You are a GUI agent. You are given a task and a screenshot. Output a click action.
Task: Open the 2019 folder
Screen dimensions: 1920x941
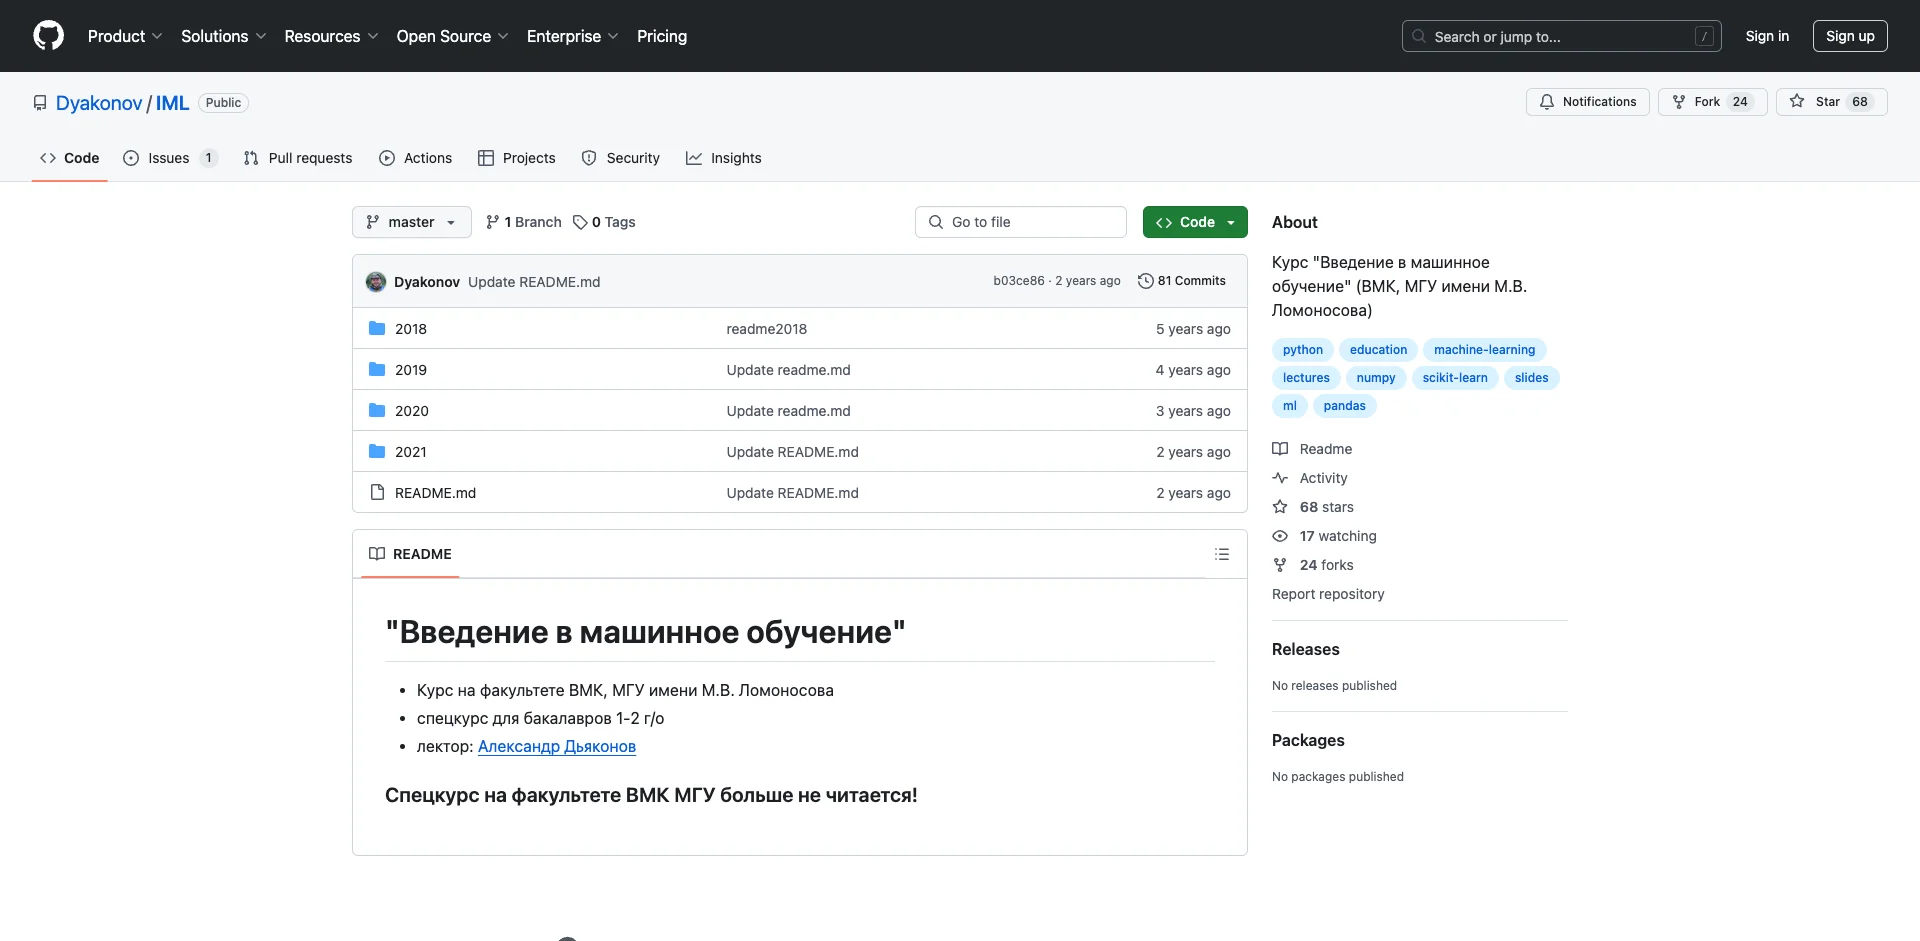411,370
